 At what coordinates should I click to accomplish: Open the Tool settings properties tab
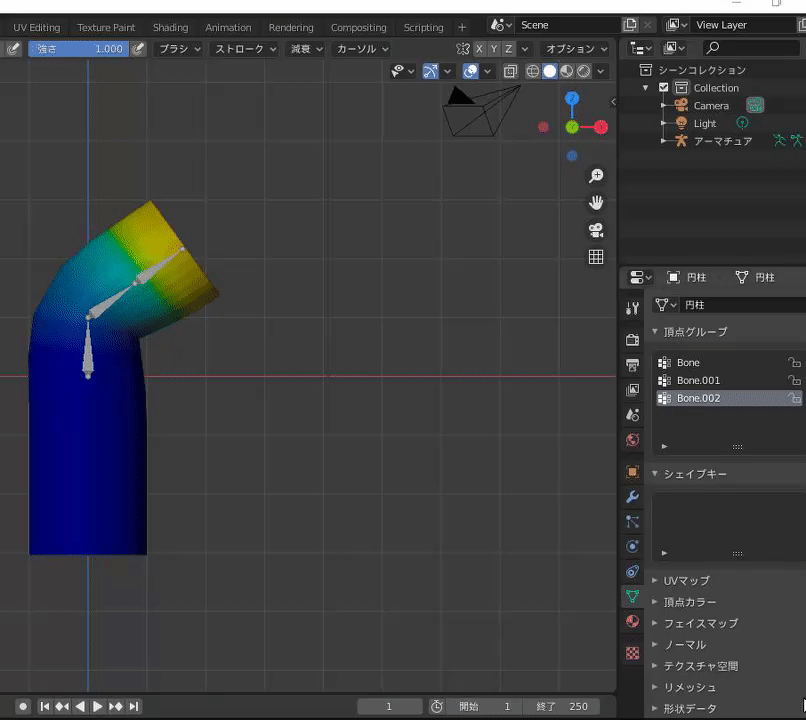tap(632, 308)
